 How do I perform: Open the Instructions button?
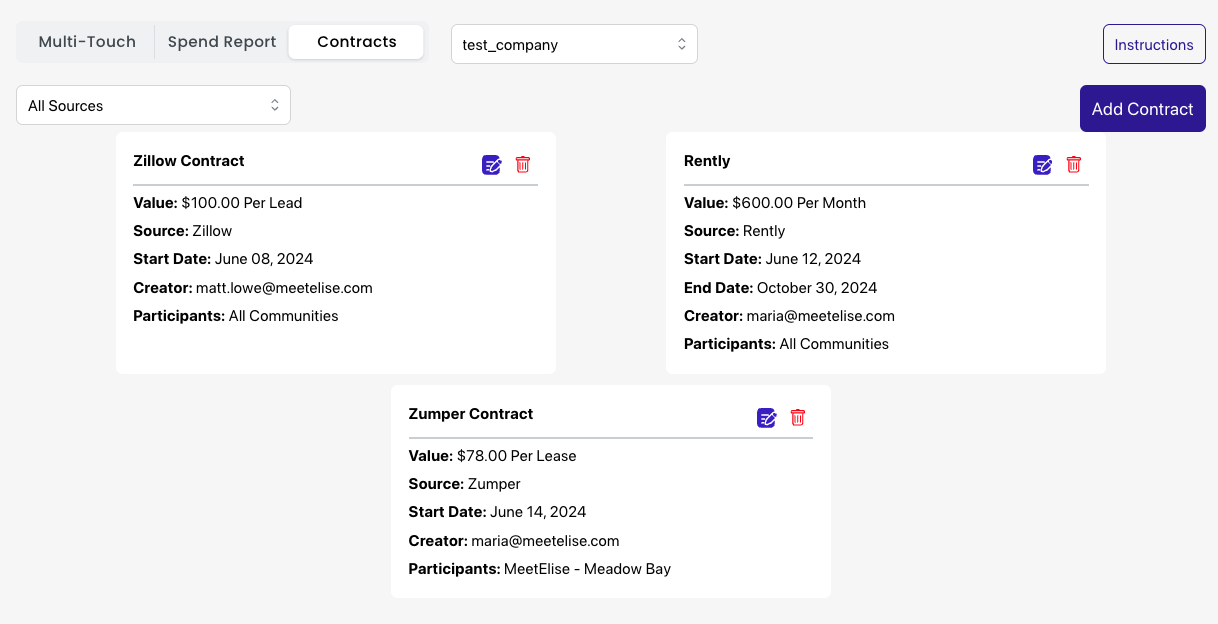(1154, 45)
